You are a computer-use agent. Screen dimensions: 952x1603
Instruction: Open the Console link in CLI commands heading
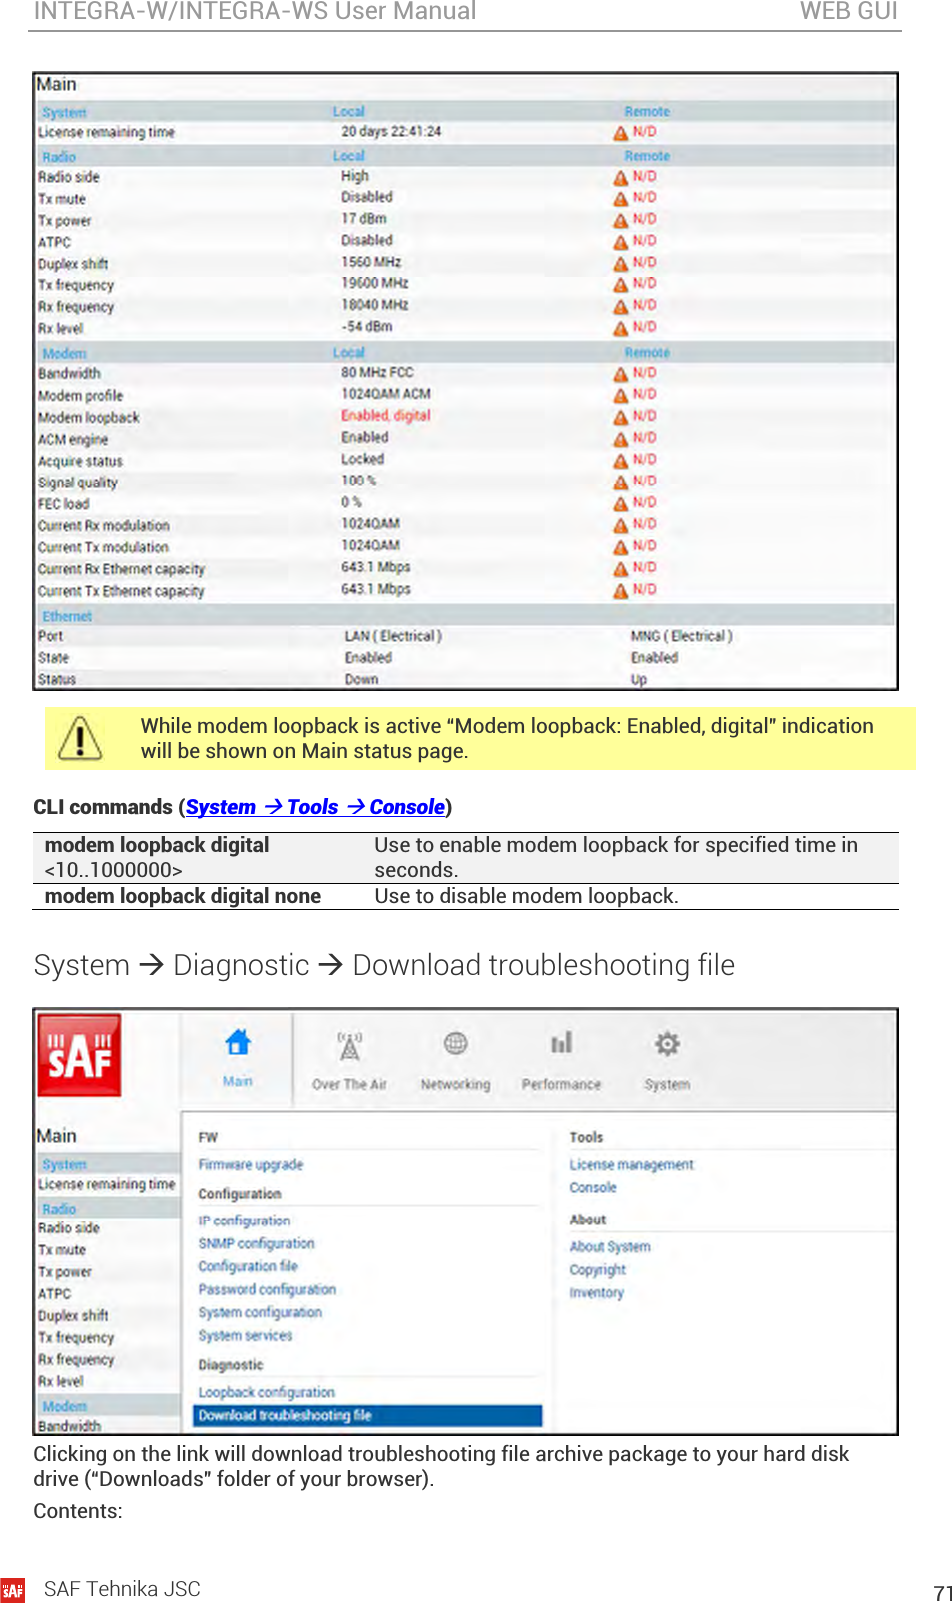(x=407, y=807)
